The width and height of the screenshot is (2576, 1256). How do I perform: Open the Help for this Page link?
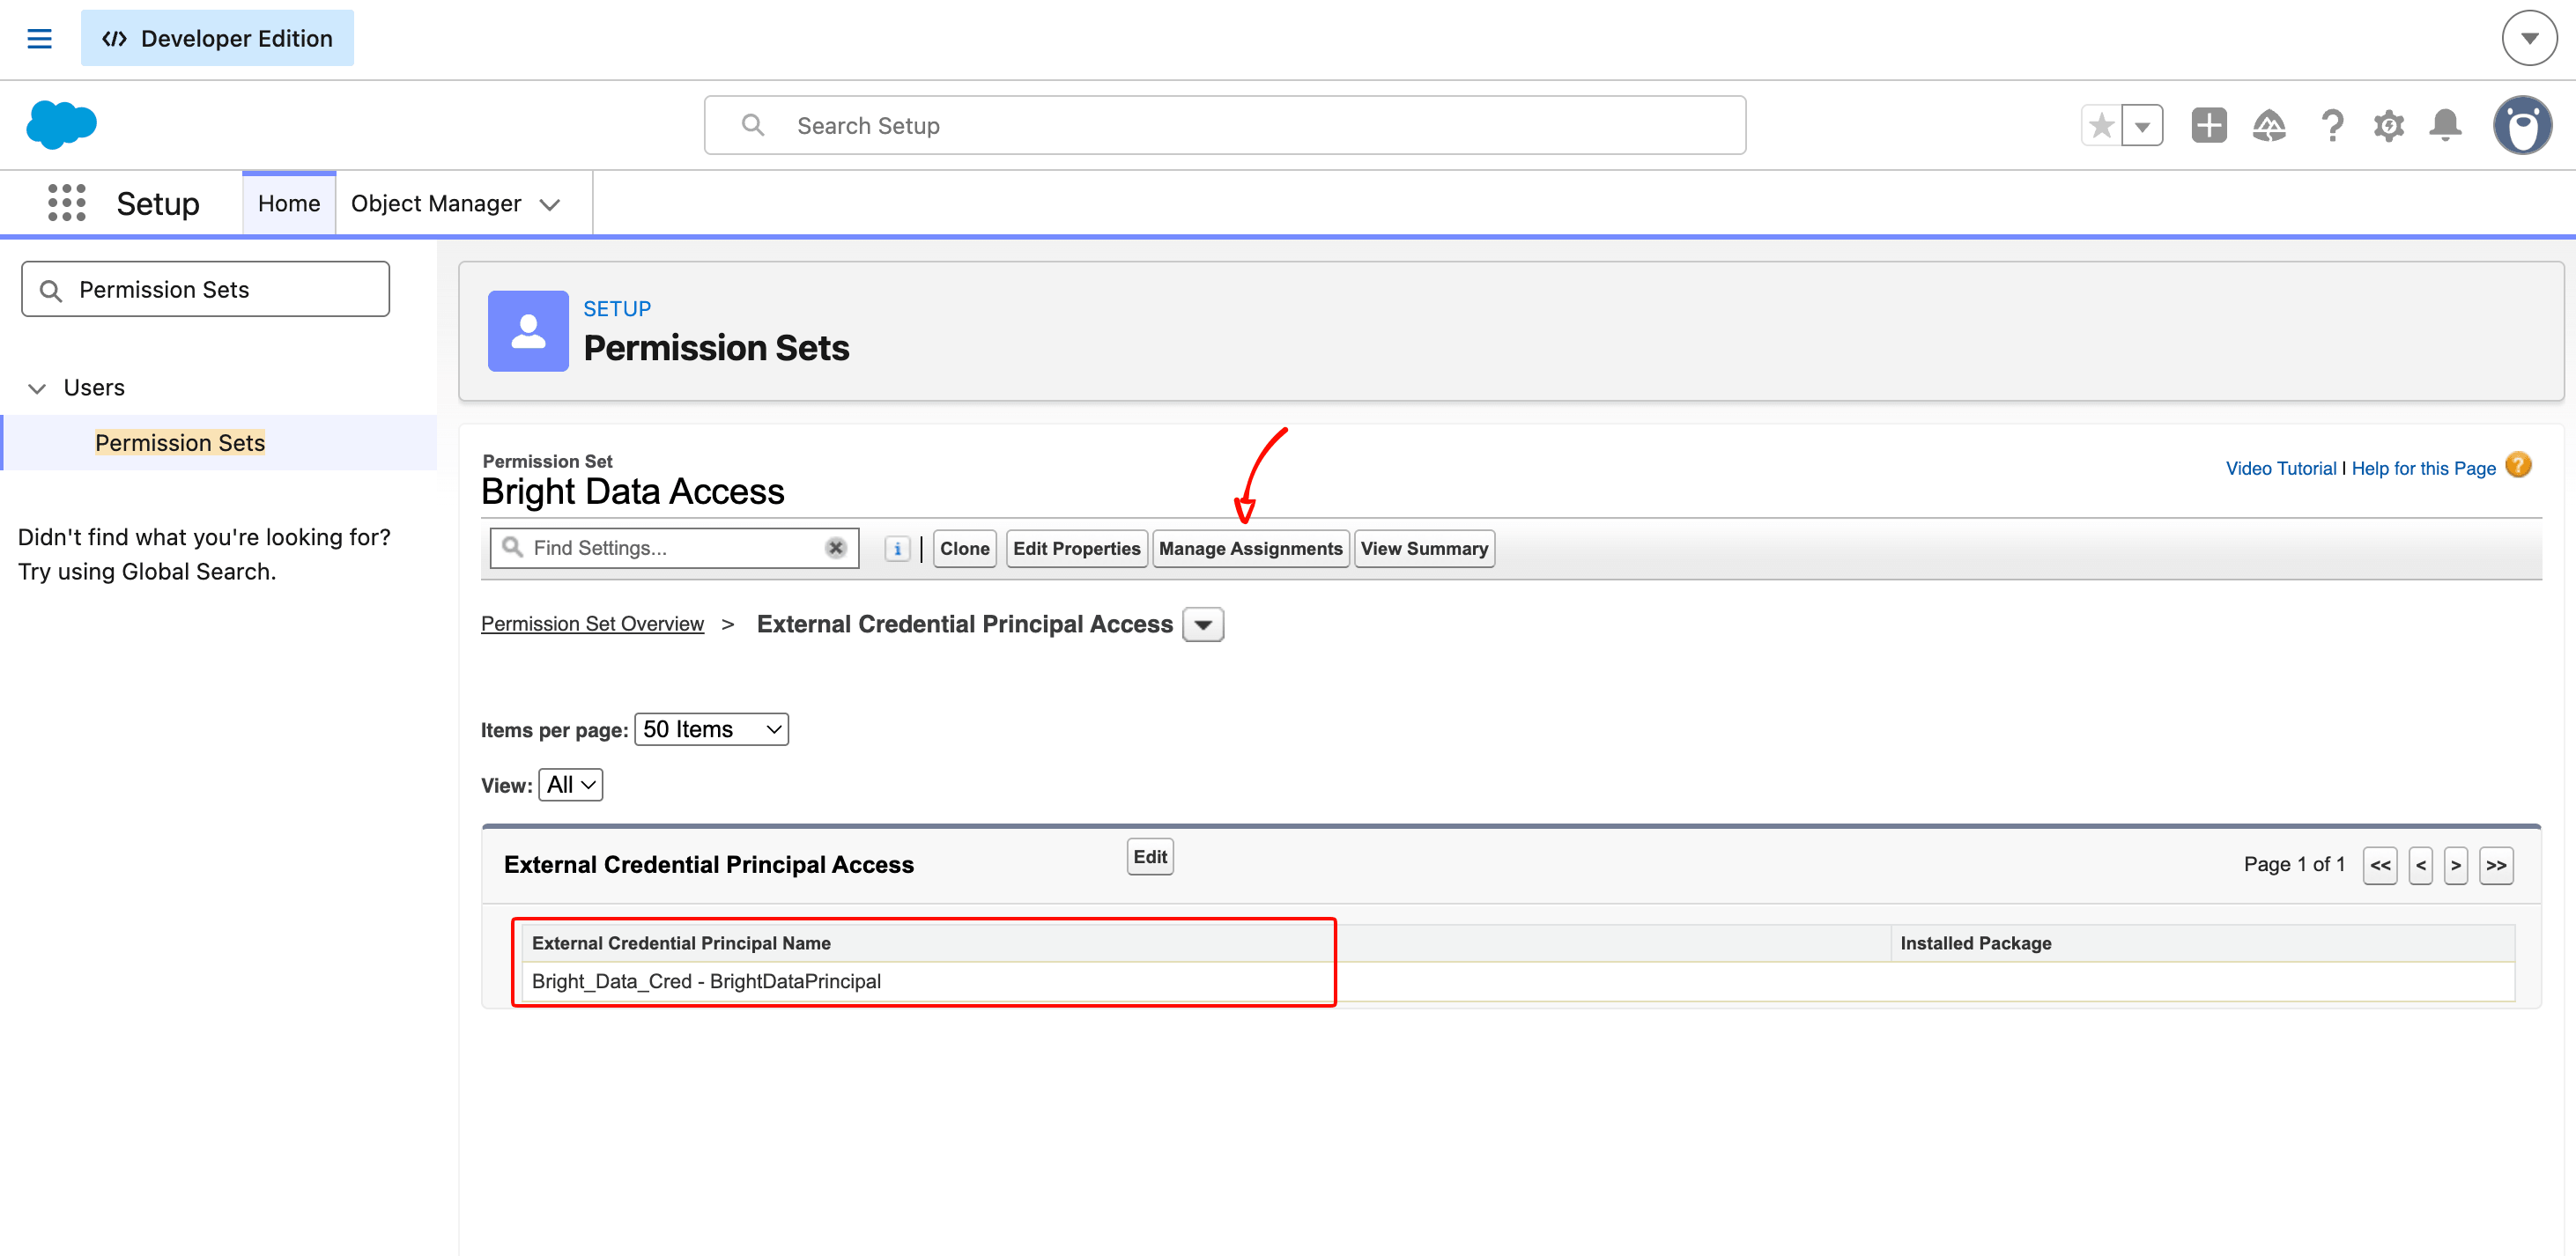pyautogui.click(x=2423, y=468)
